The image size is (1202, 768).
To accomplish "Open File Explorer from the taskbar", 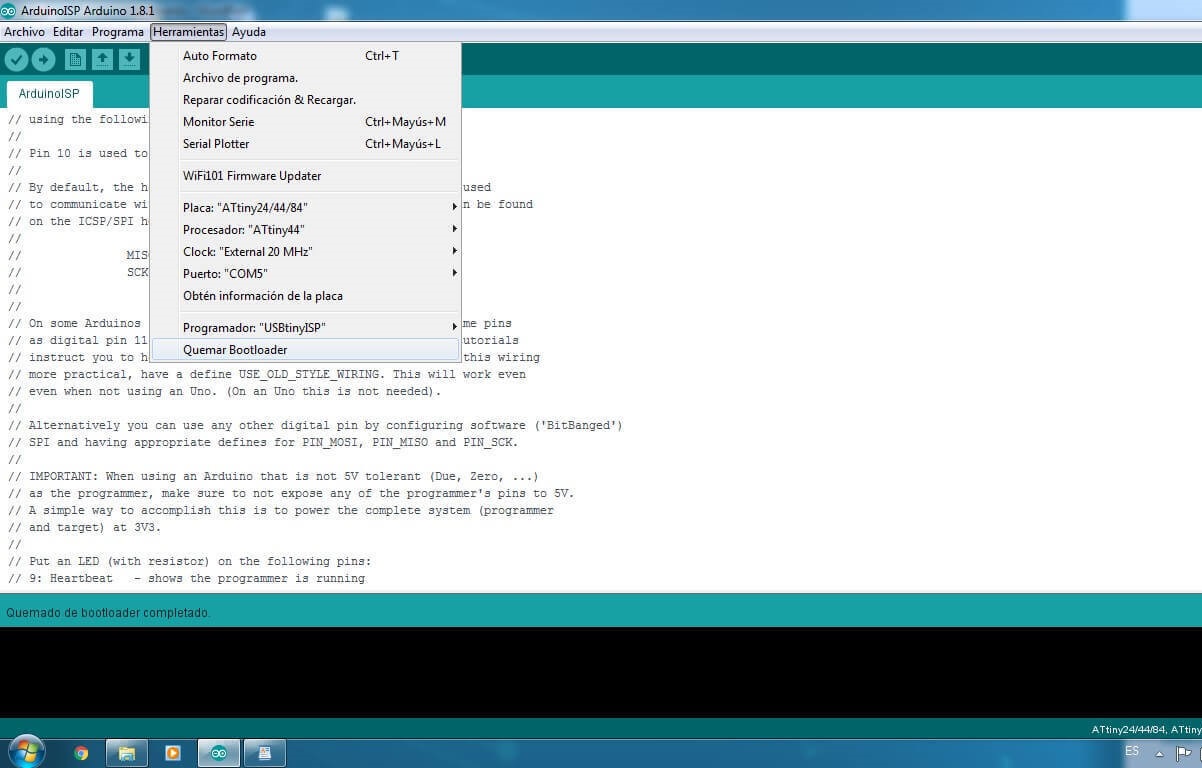I will (x=127, y=753).
